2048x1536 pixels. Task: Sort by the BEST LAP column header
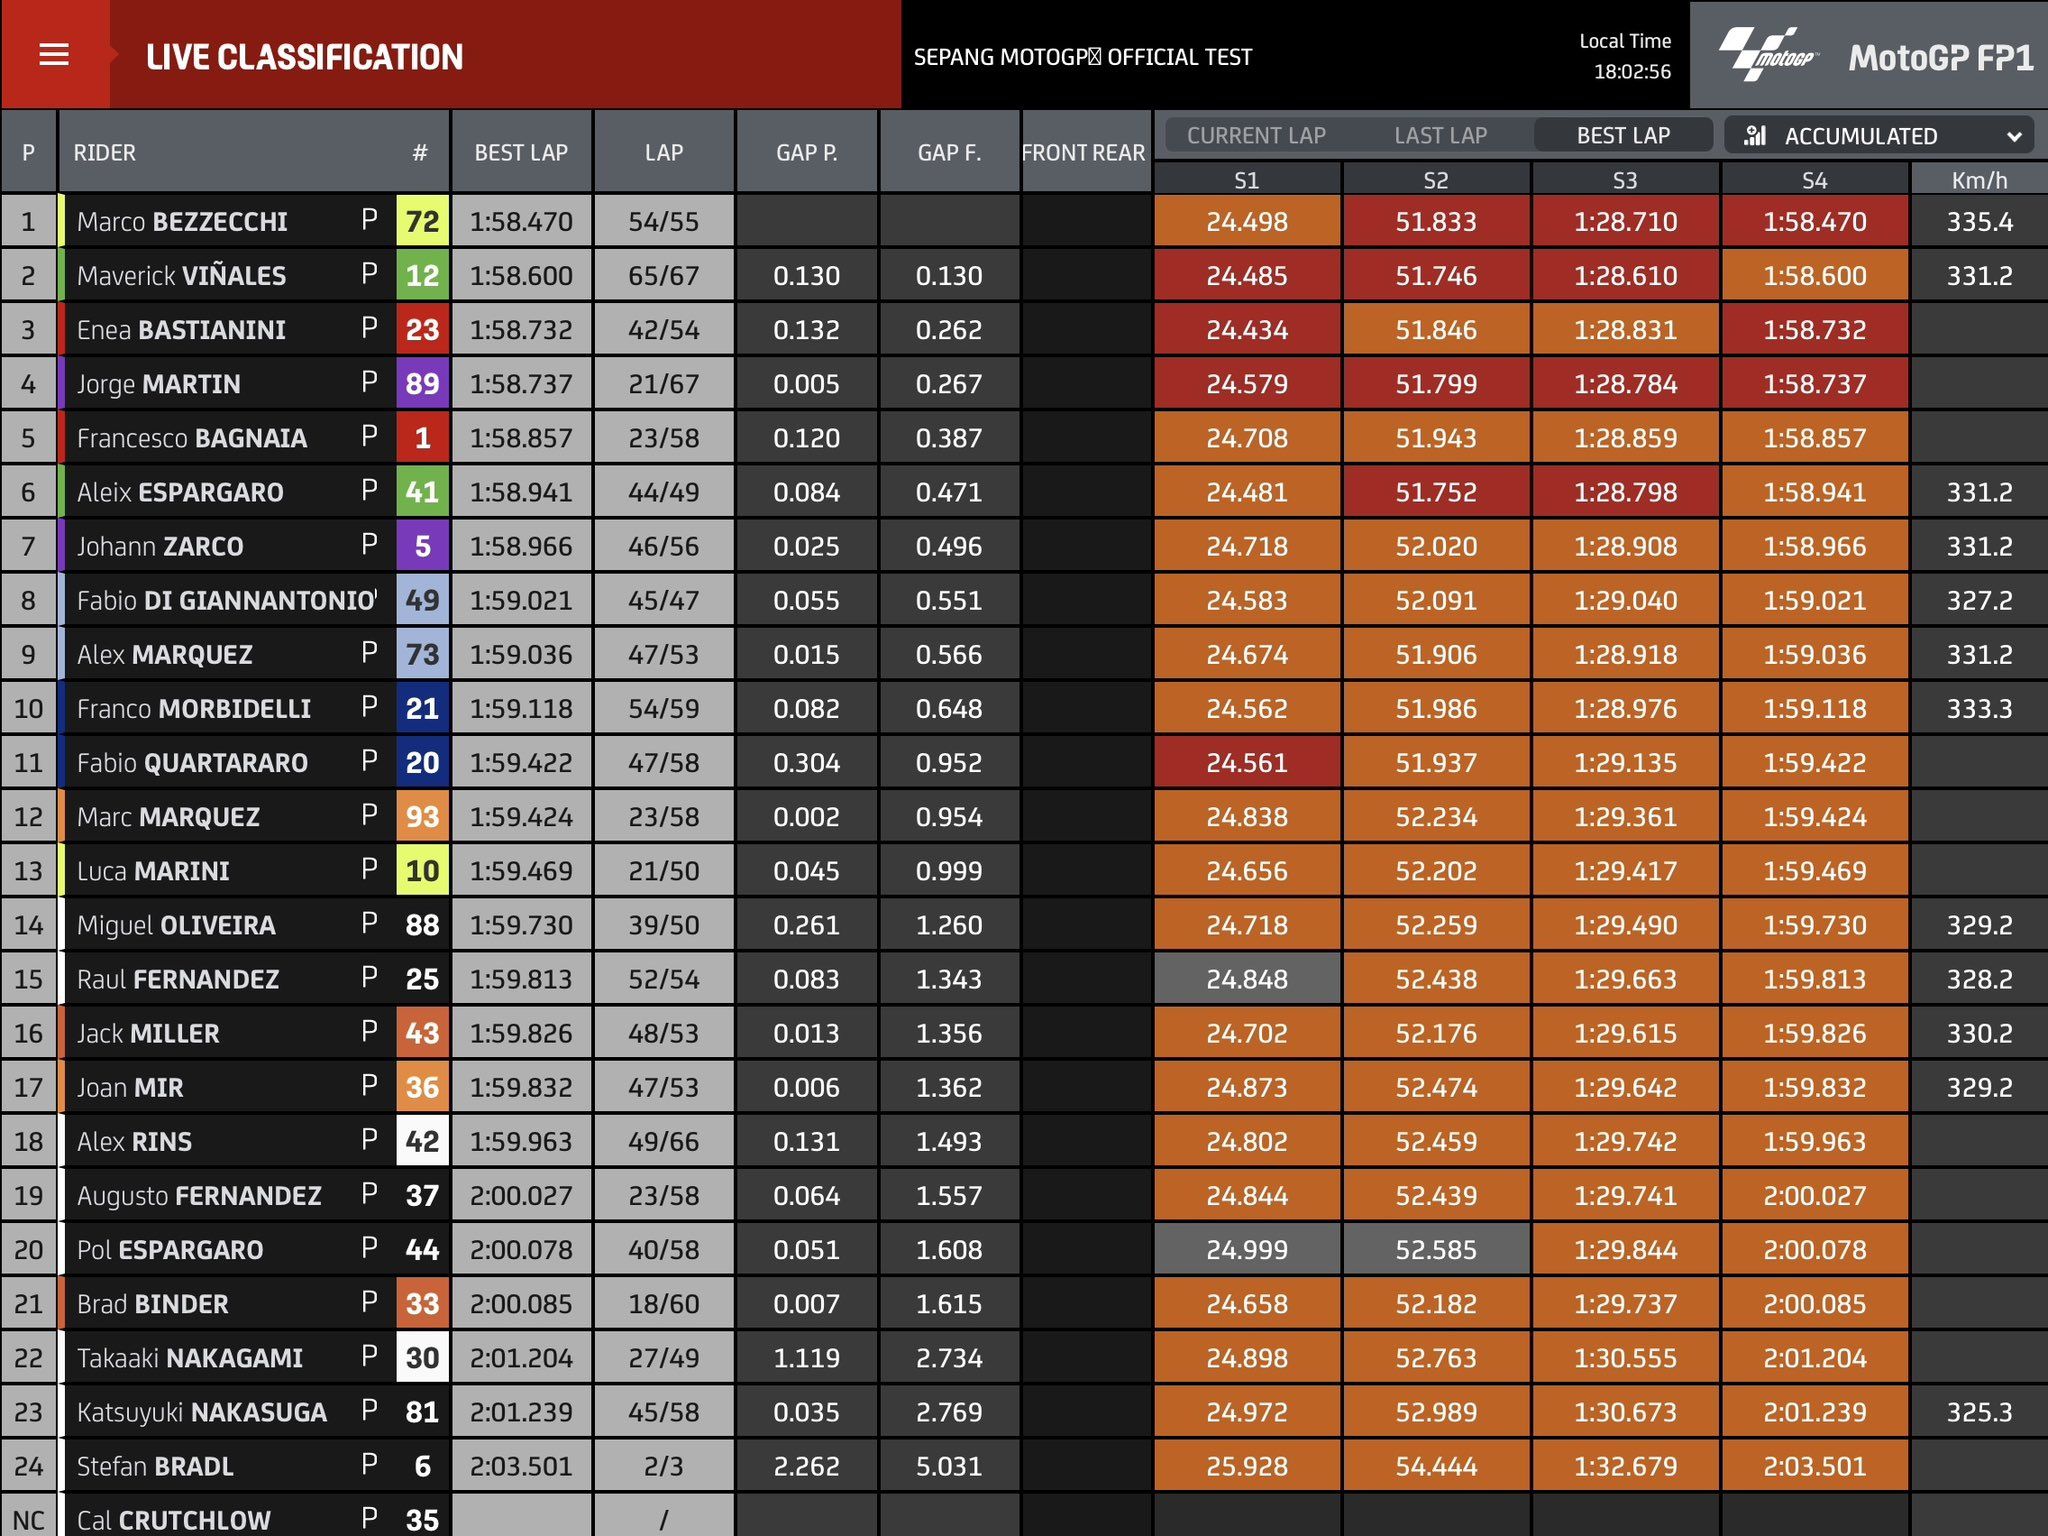pyautogui.click(x=521, y=153)
